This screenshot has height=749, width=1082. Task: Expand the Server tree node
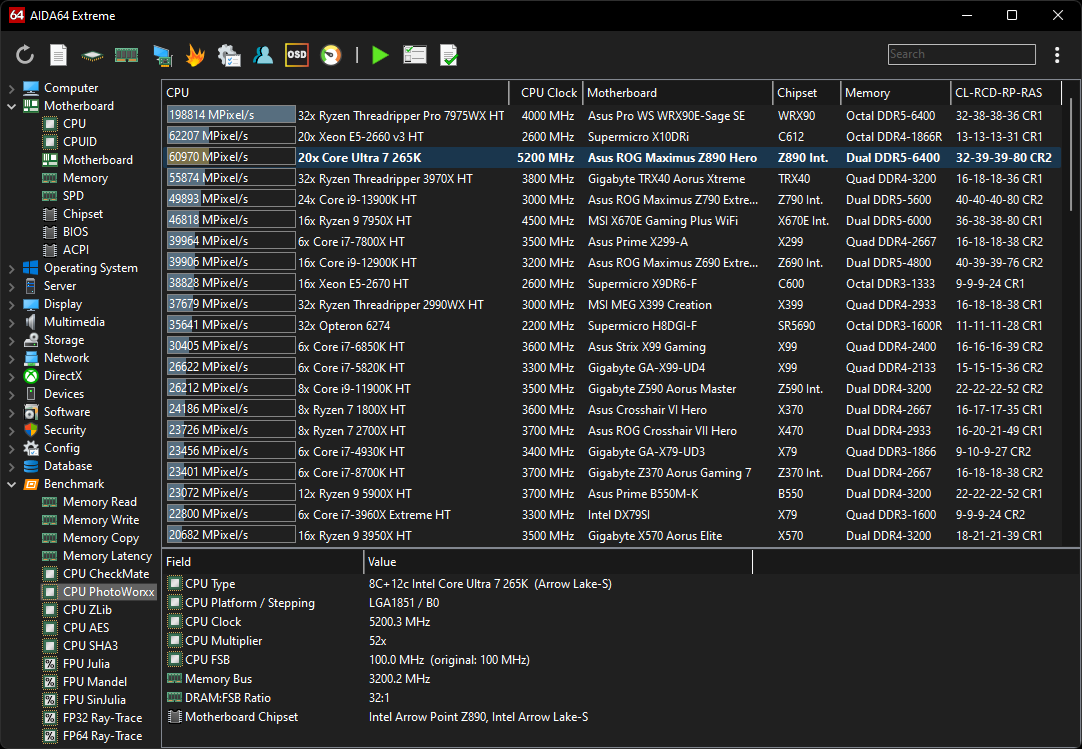[x=12, y=286]
